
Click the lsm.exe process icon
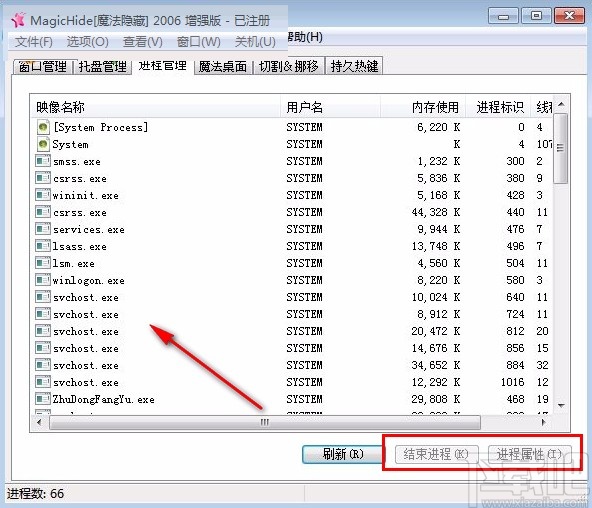click(x=43, y=263)
